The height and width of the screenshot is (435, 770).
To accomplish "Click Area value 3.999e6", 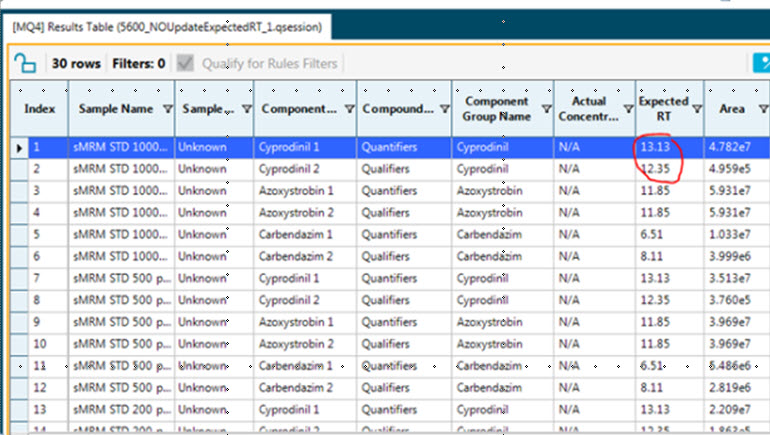I will [730, 256].
